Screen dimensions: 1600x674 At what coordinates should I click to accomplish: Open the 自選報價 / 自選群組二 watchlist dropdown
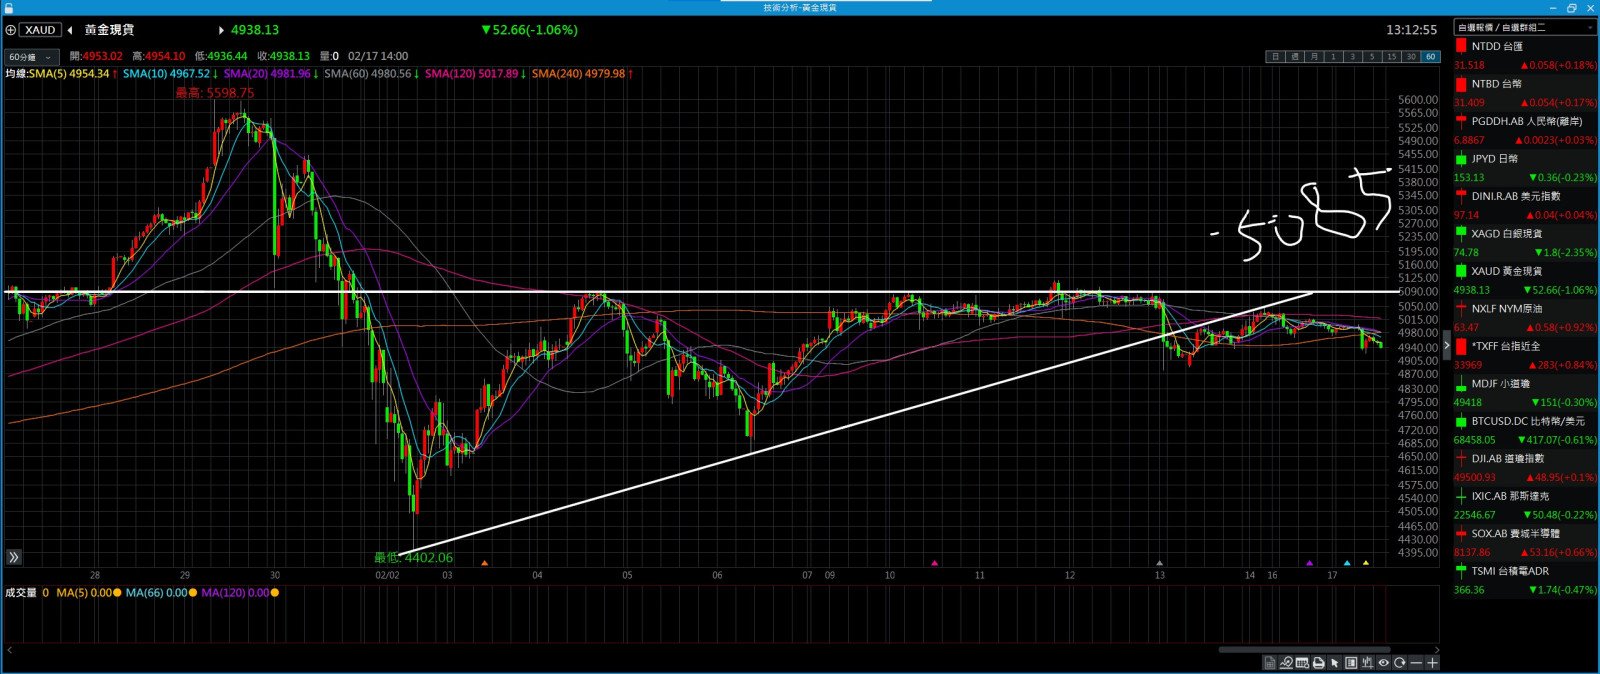[x=1525, y=27]
